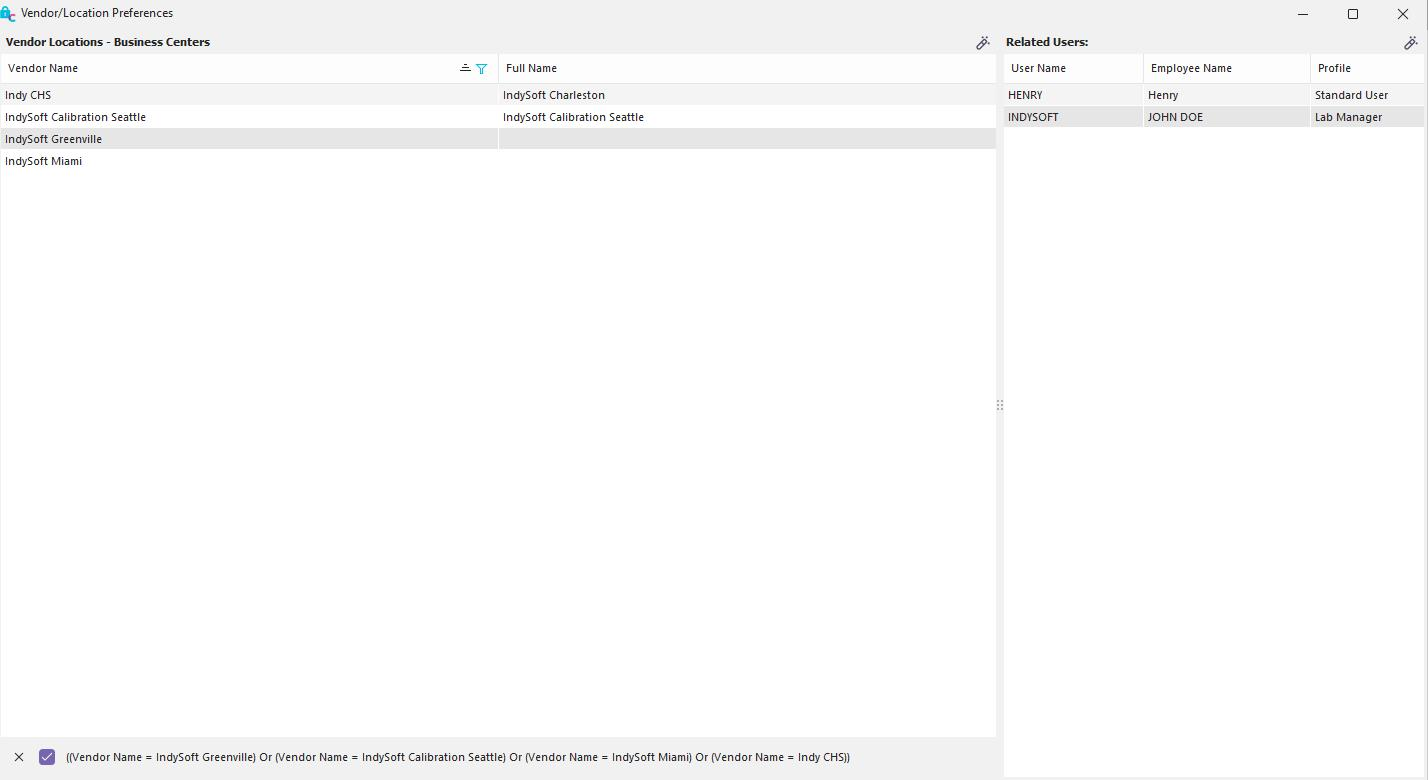Remove the filter using the X icon
Viewport: 1428px width, 780px height.
coord(19,757)
